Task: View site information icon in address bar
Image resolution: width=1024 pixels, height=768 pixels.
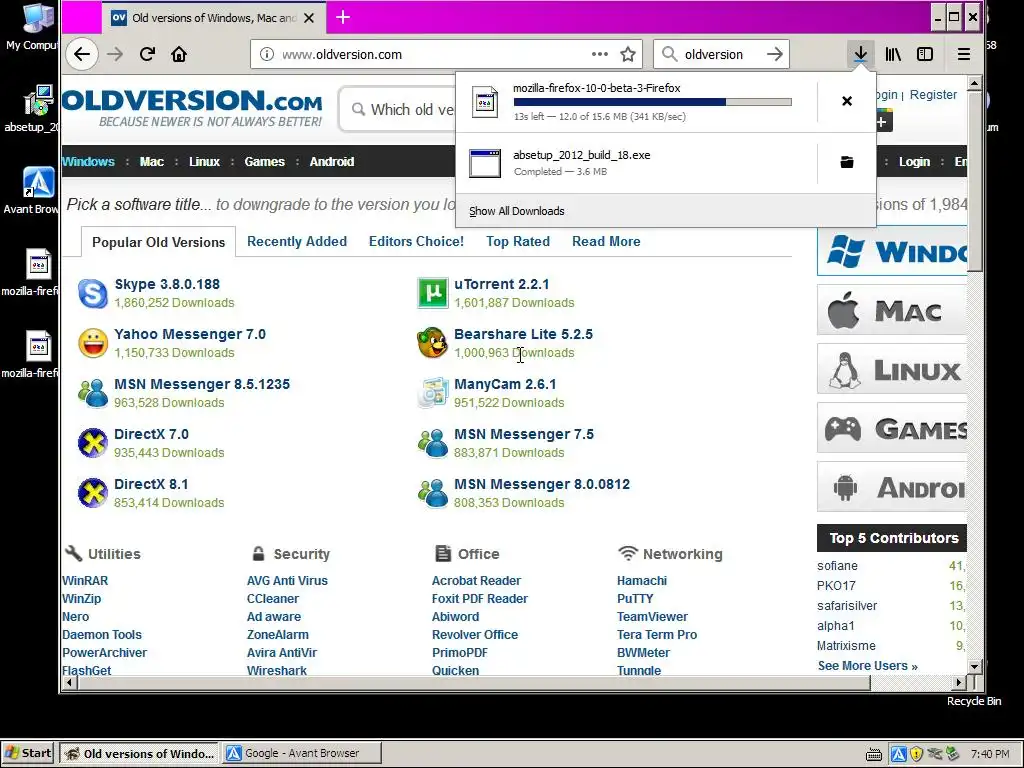Action: coord(266,54)
